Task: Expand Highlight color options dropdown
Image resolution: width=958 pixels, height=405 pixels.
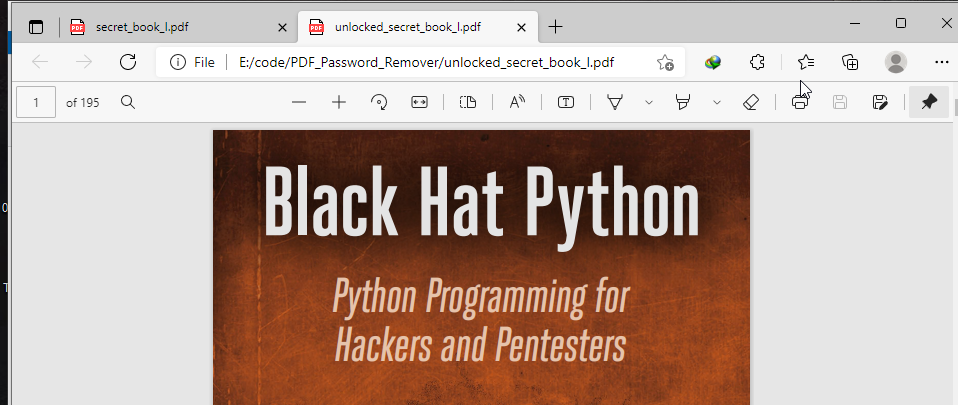Action: pyautogui.click(x=717, y=103)
